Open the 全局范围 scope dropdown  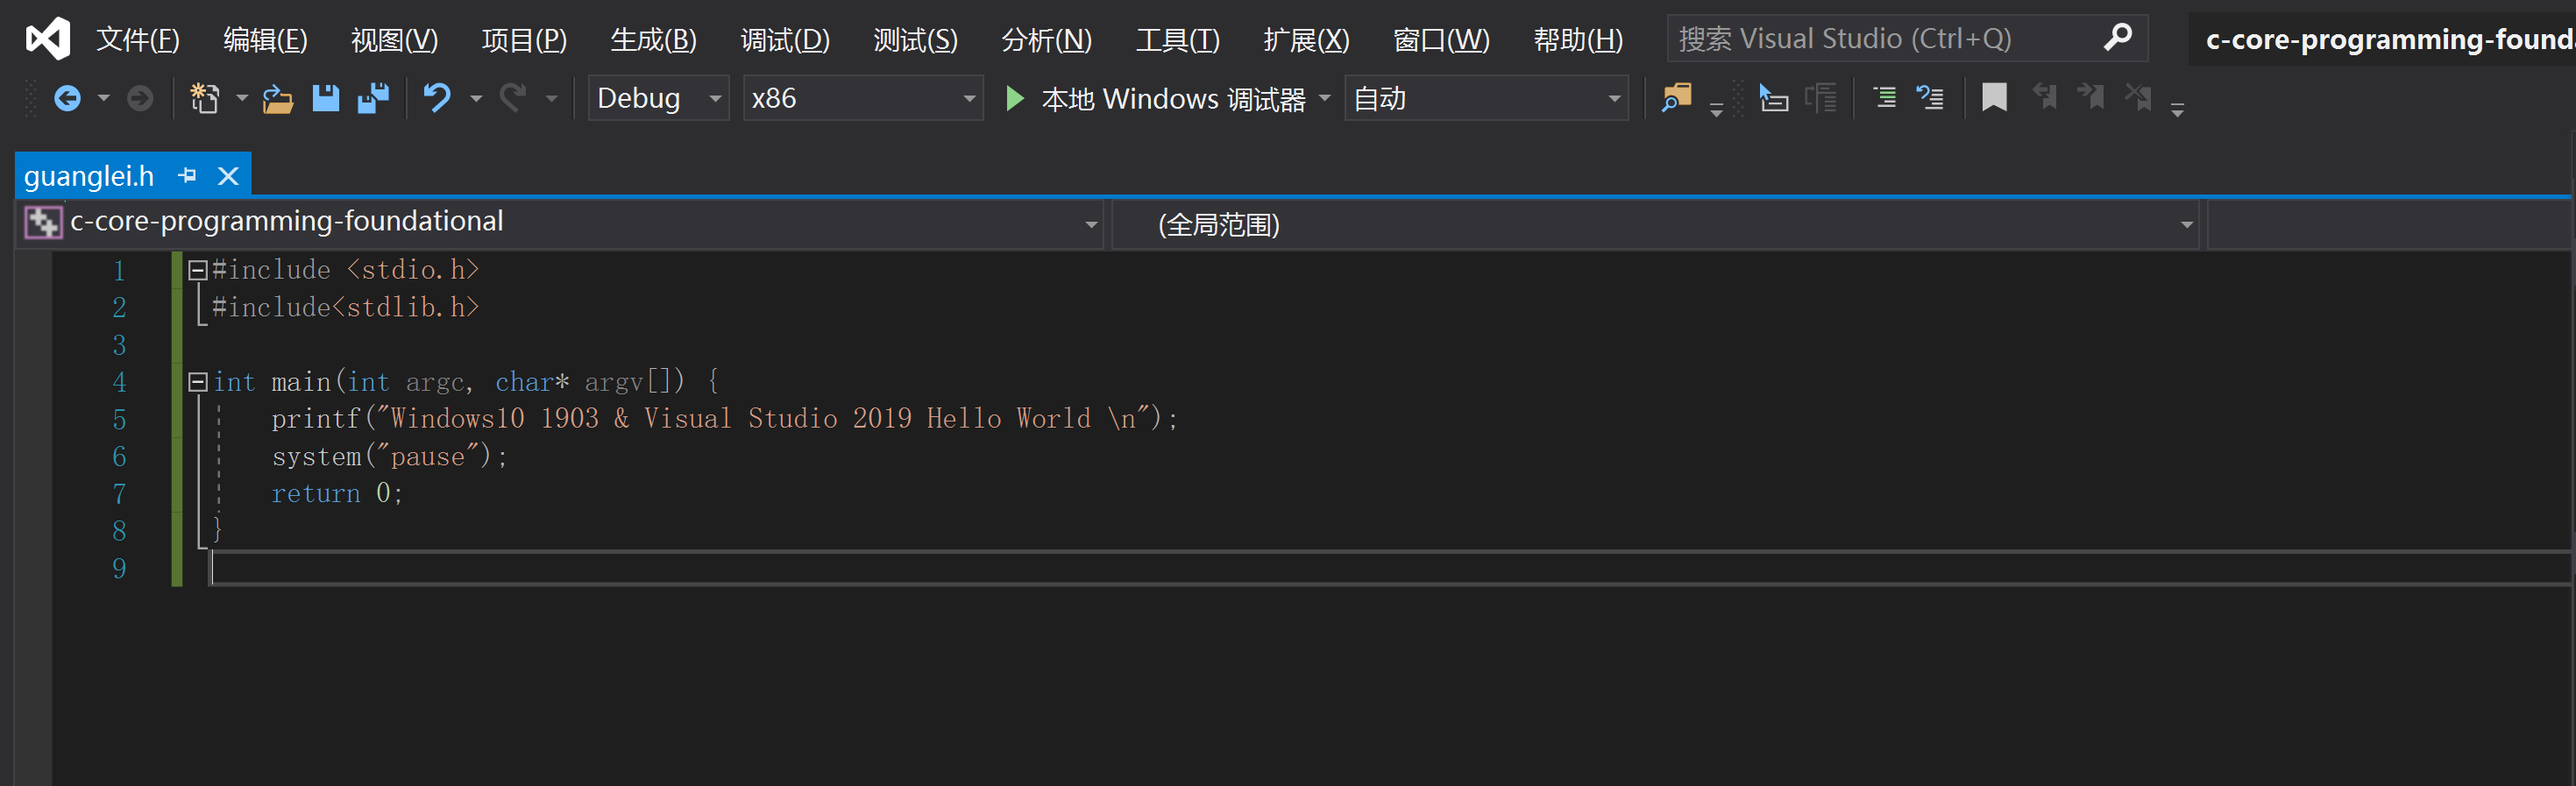1654,224
